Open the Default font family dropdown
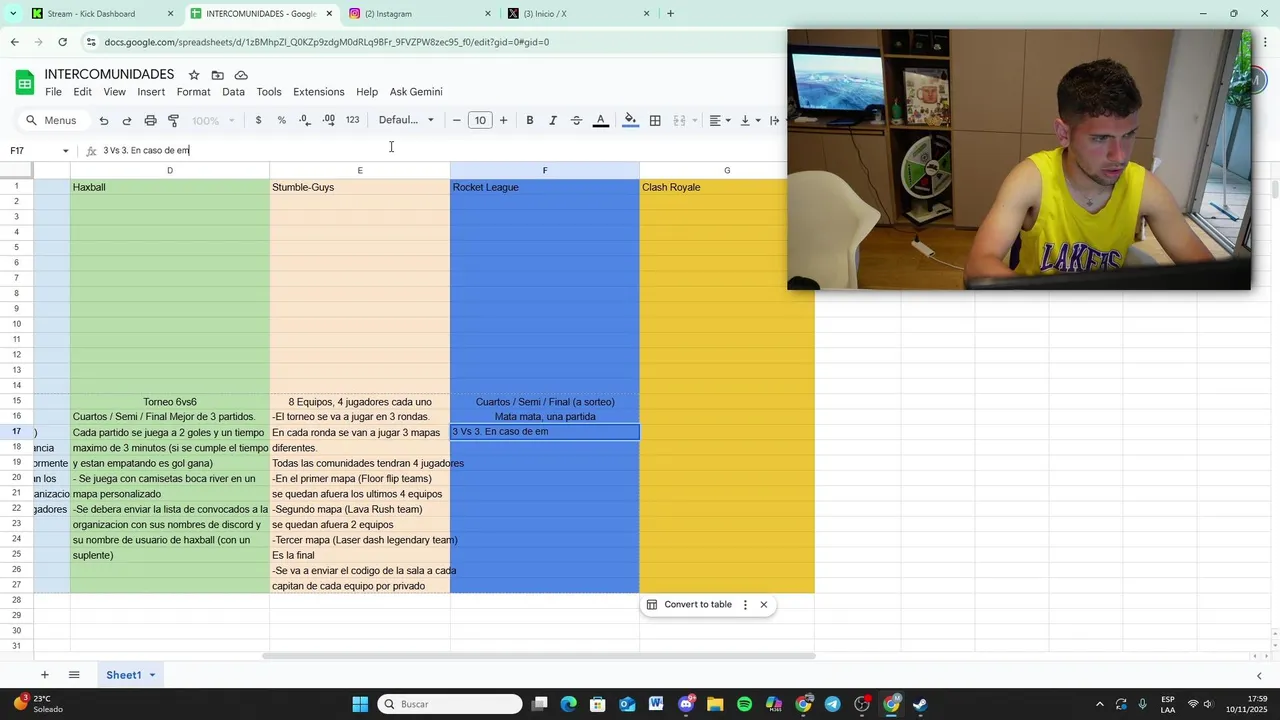The image size is (1280, 720). (406, 120)
